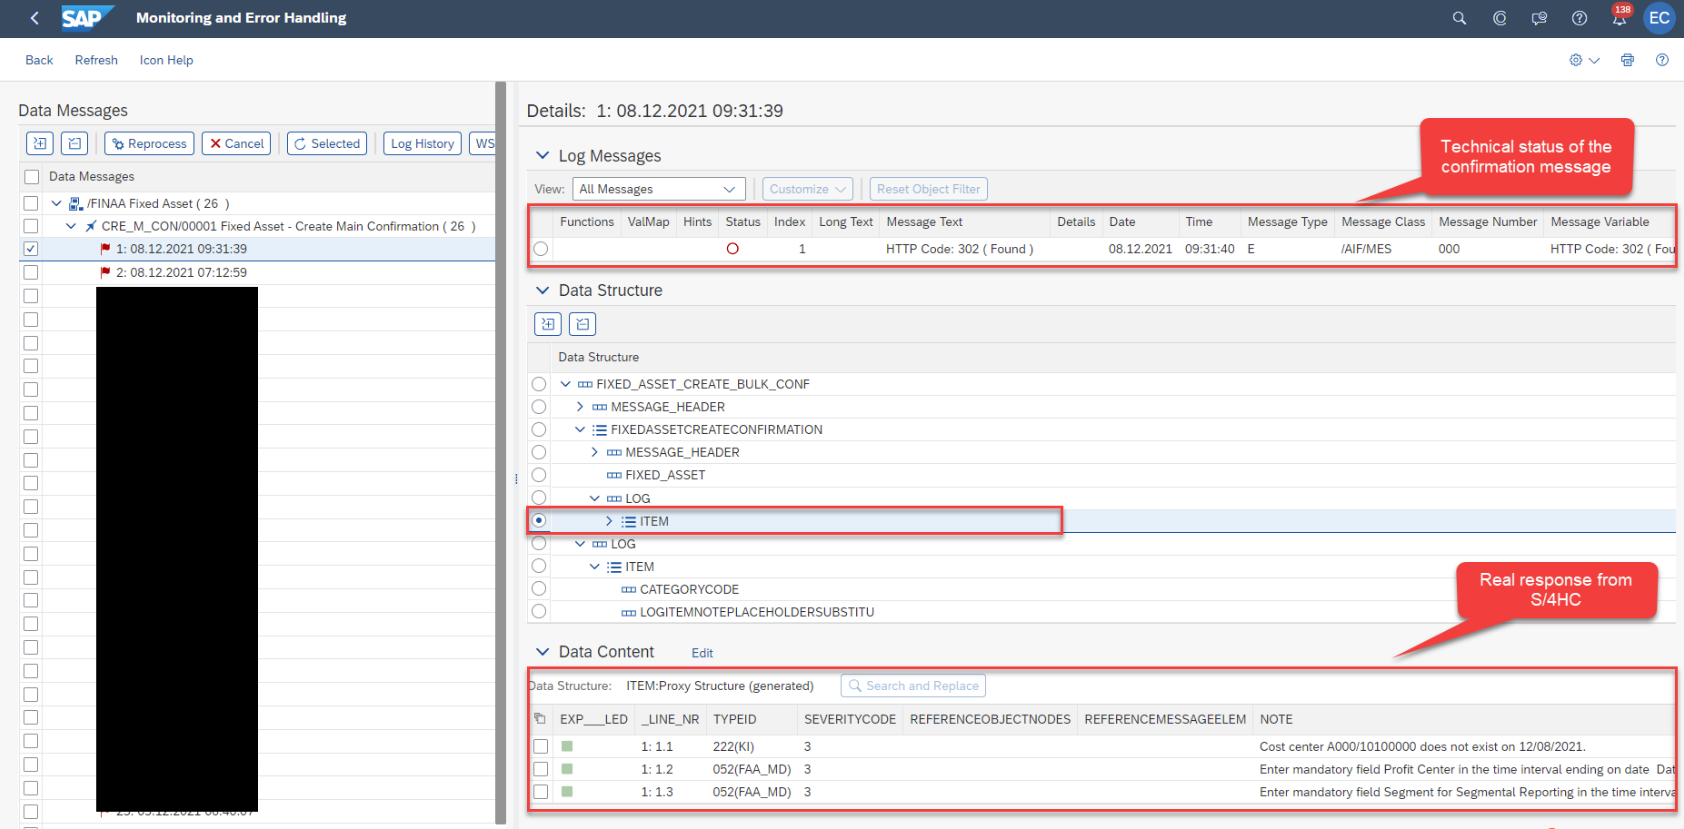Click the print icon

pyautogui.click(x=1628, y=60)
